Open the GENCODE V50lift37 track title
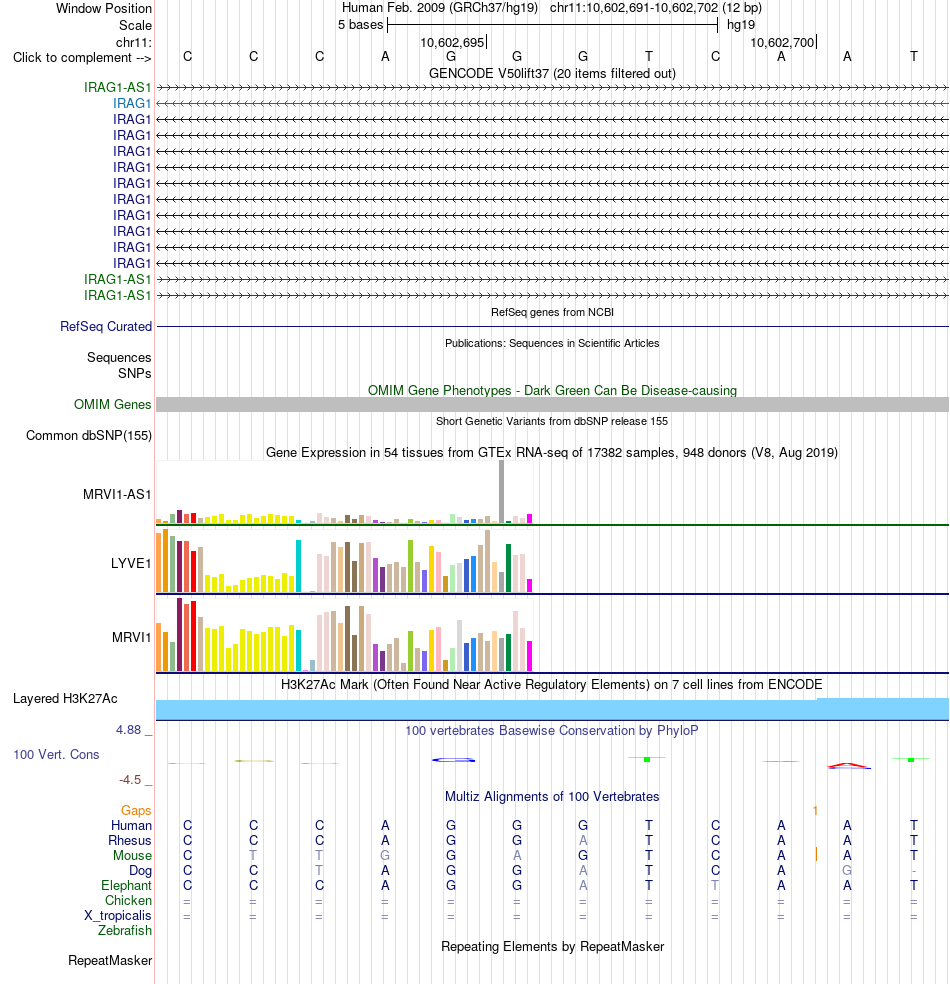This screenshot has width=950, height=984. pos(552,74)
